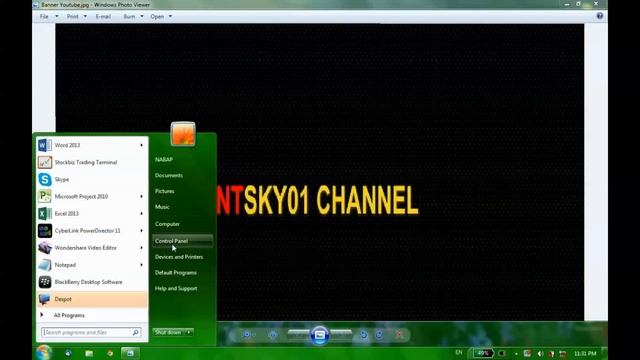Select the Photo Viewer taskbar button
The image size is (640, 360).
click(x=130, y=353)
